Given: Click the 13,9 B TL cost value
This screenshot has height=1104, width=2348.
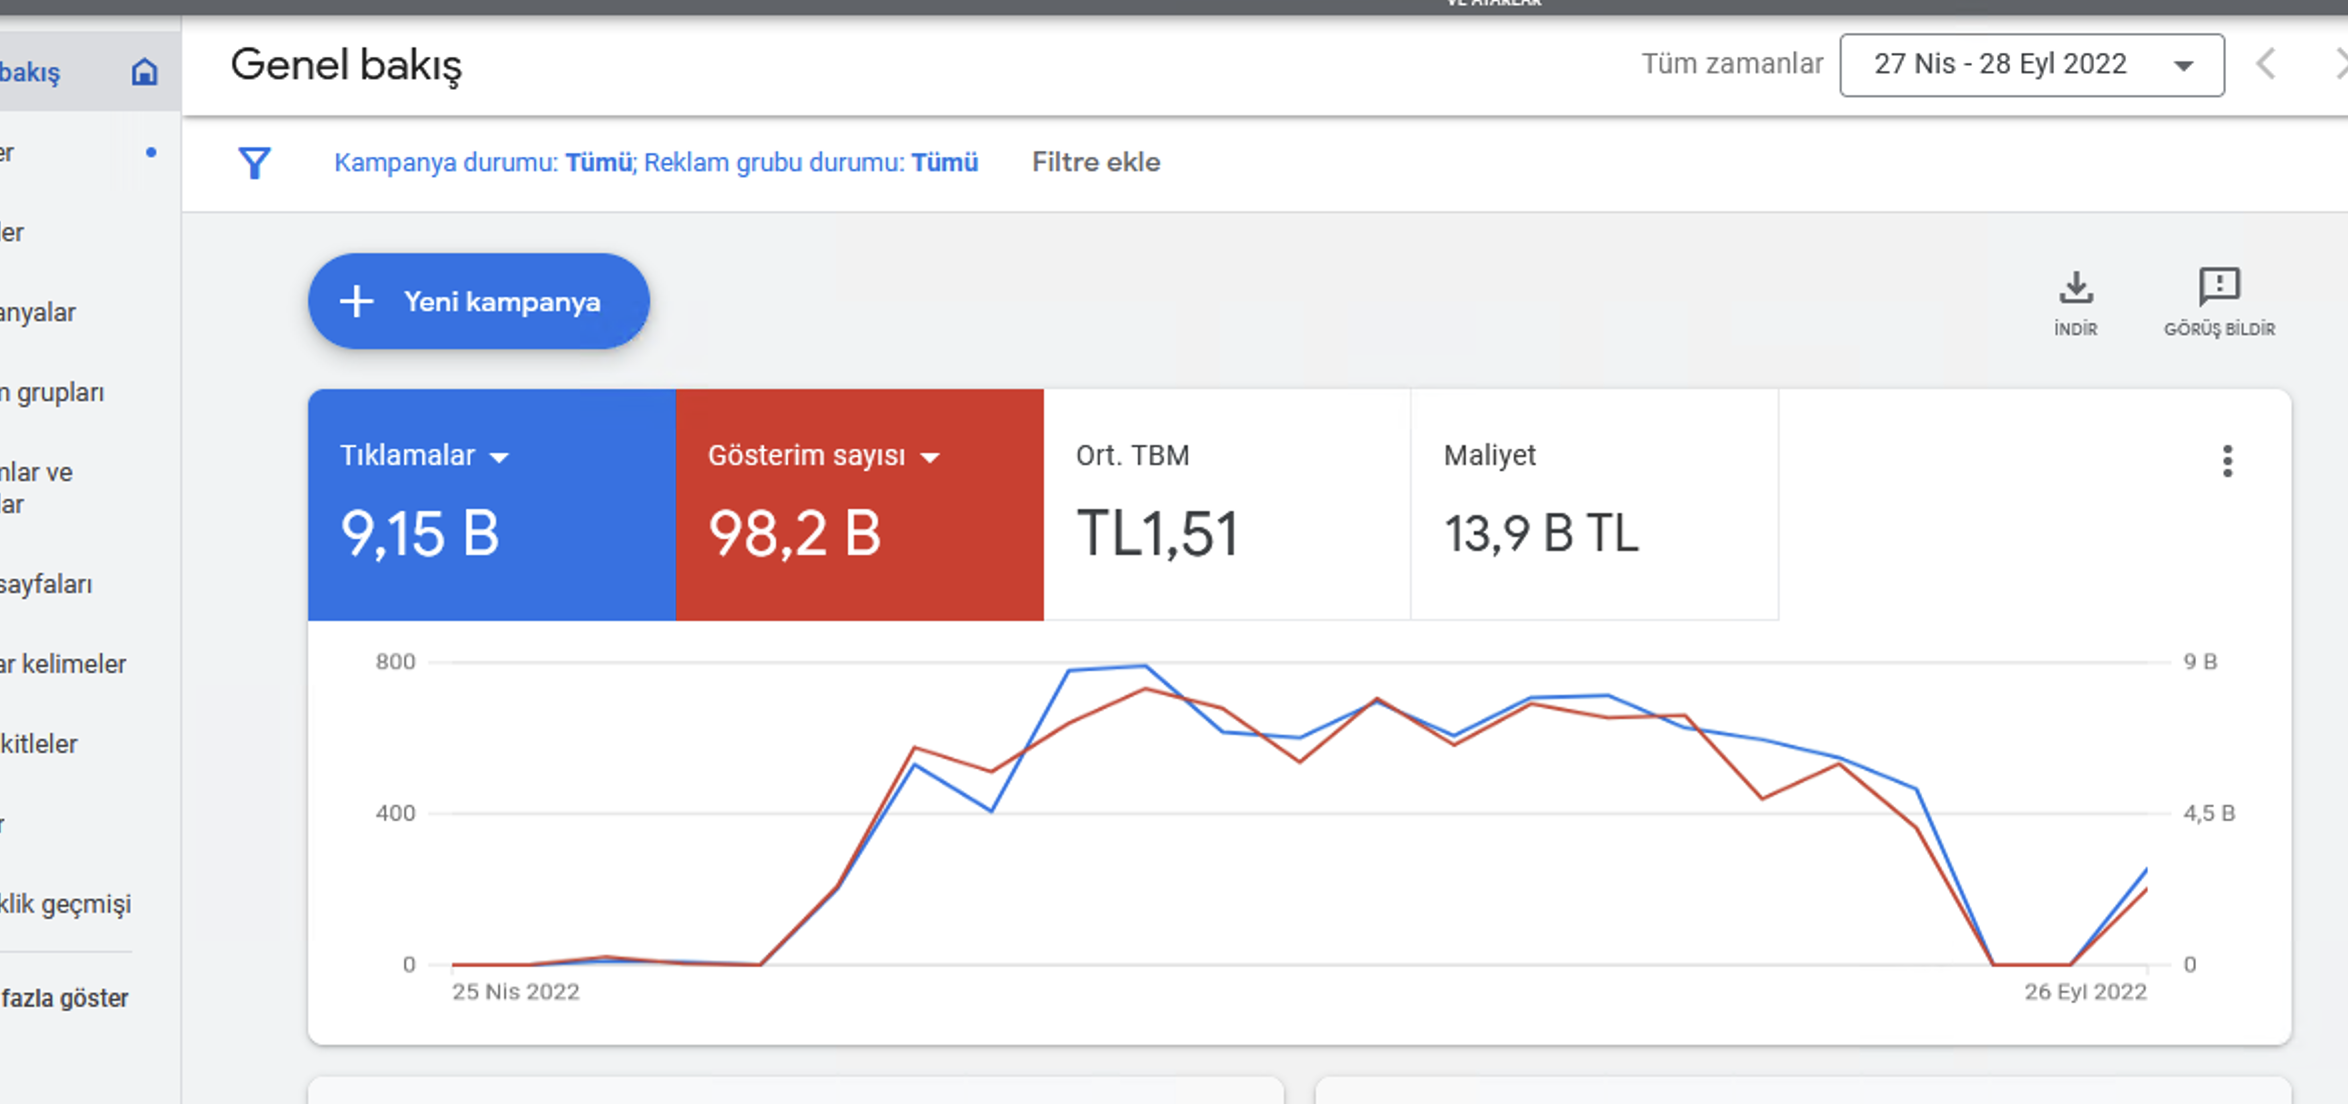Looking at the screenshot, I should click(x=1541, y=533).
